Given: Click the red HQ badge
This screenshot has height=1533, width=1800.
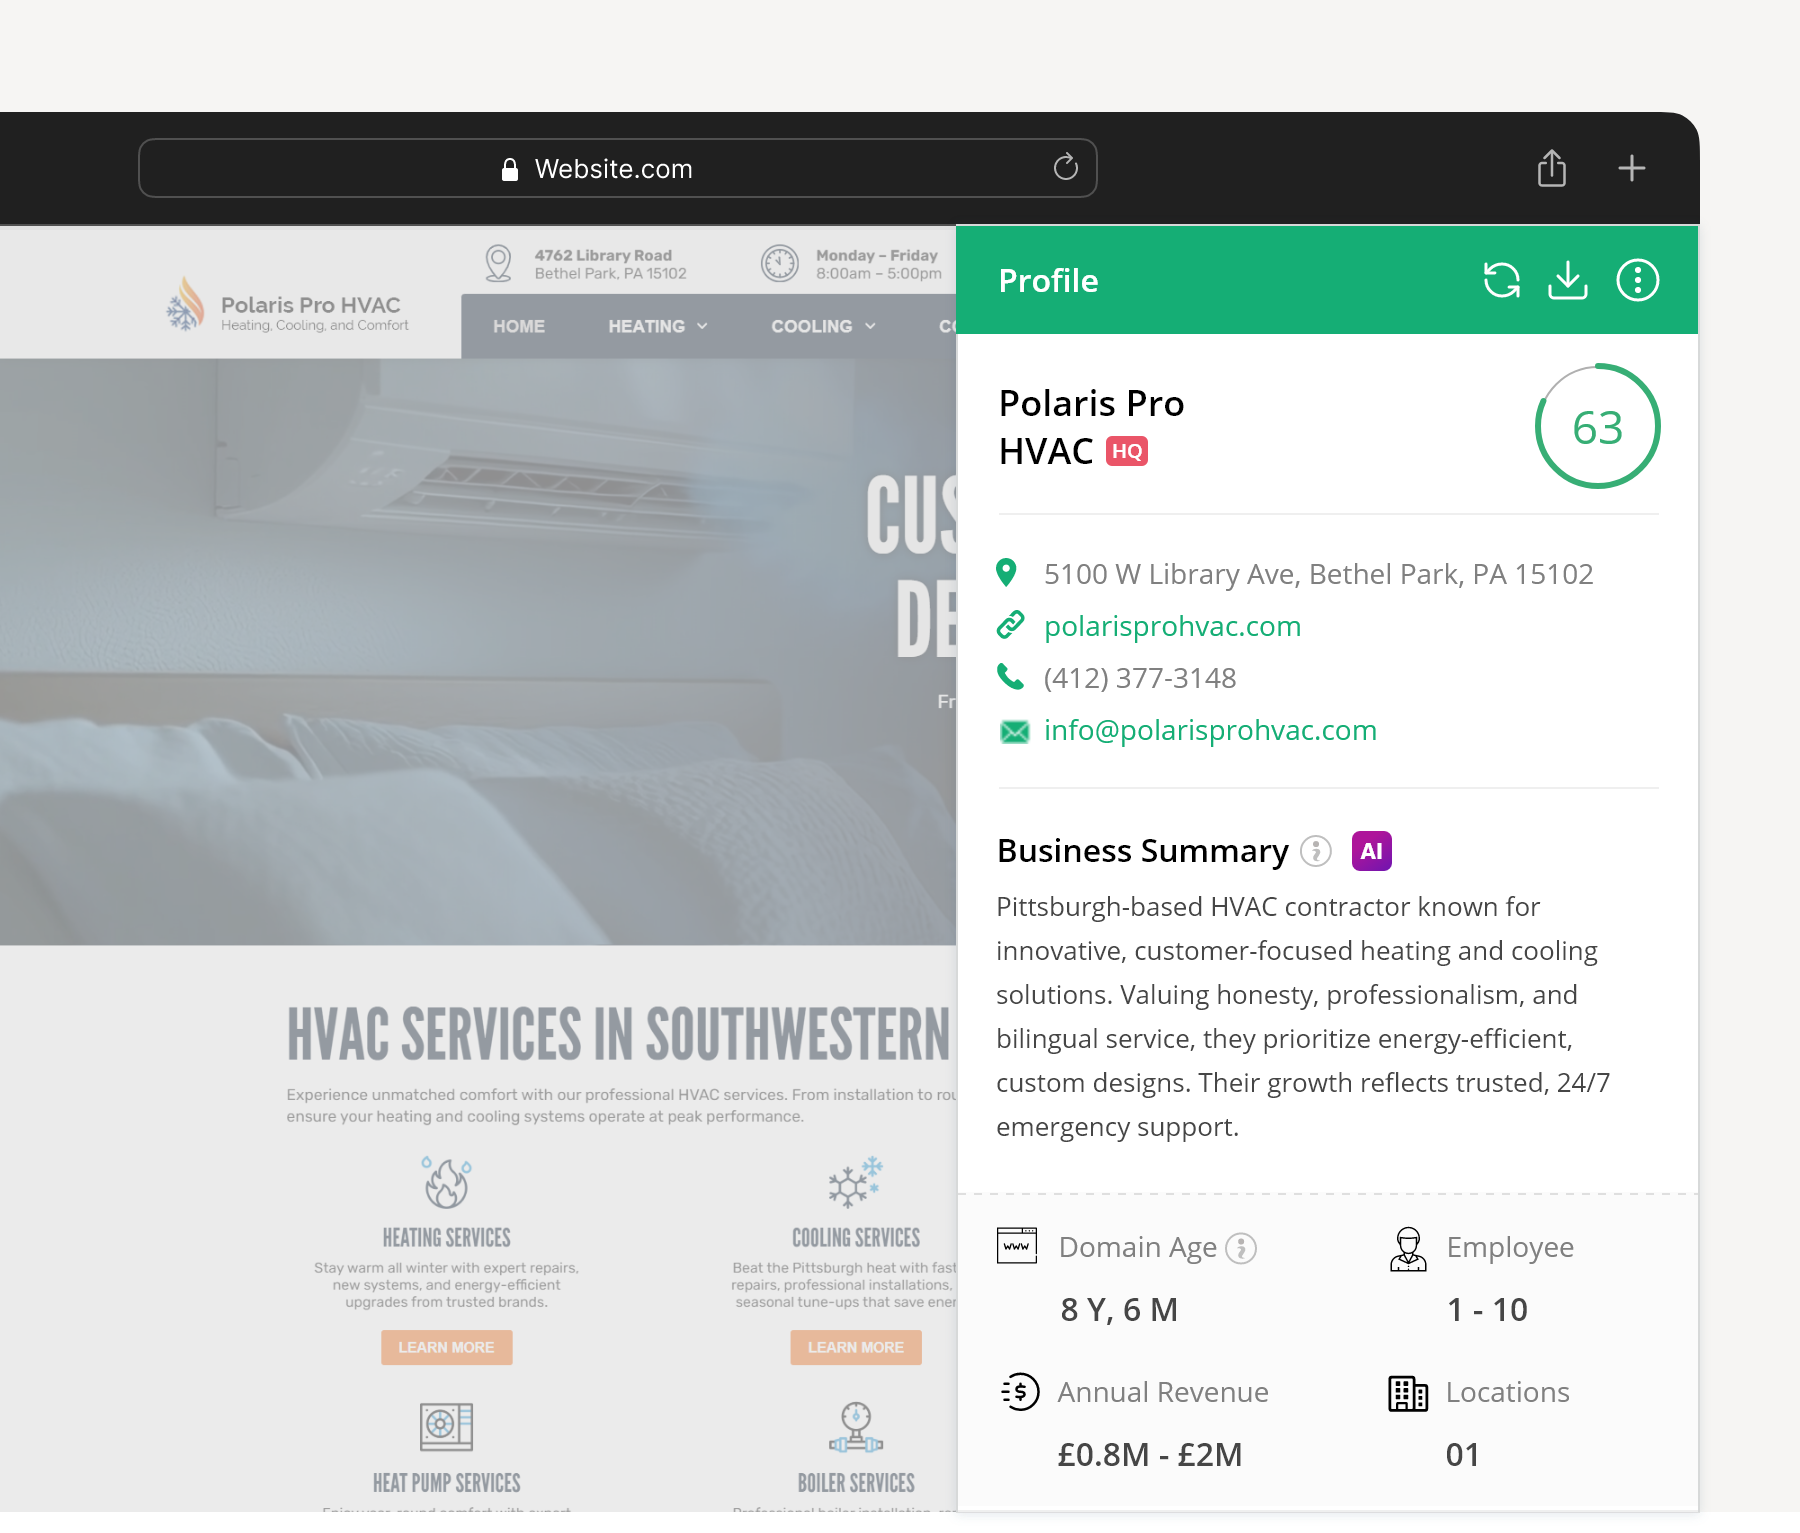Looking at the screenshot, I should [1127, 451].
